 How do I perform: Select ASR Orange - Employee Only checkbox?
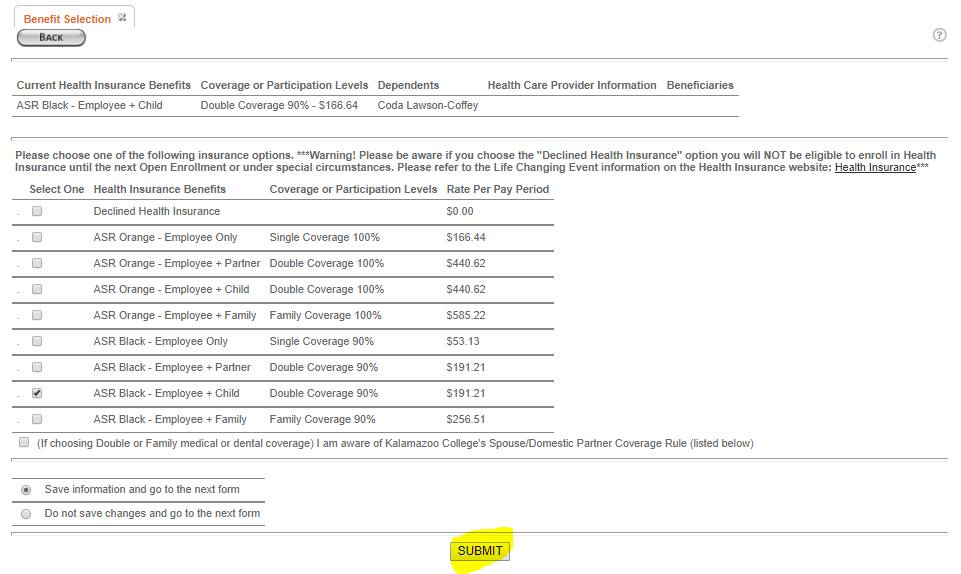pos(37,237)
